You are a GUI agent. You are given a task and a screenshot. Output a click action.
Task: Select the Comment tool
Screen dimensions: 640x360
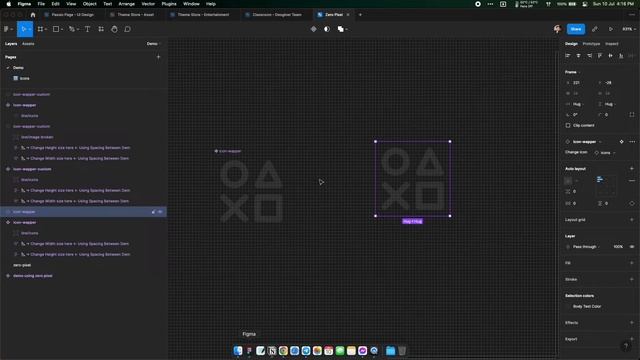[127, 29]
